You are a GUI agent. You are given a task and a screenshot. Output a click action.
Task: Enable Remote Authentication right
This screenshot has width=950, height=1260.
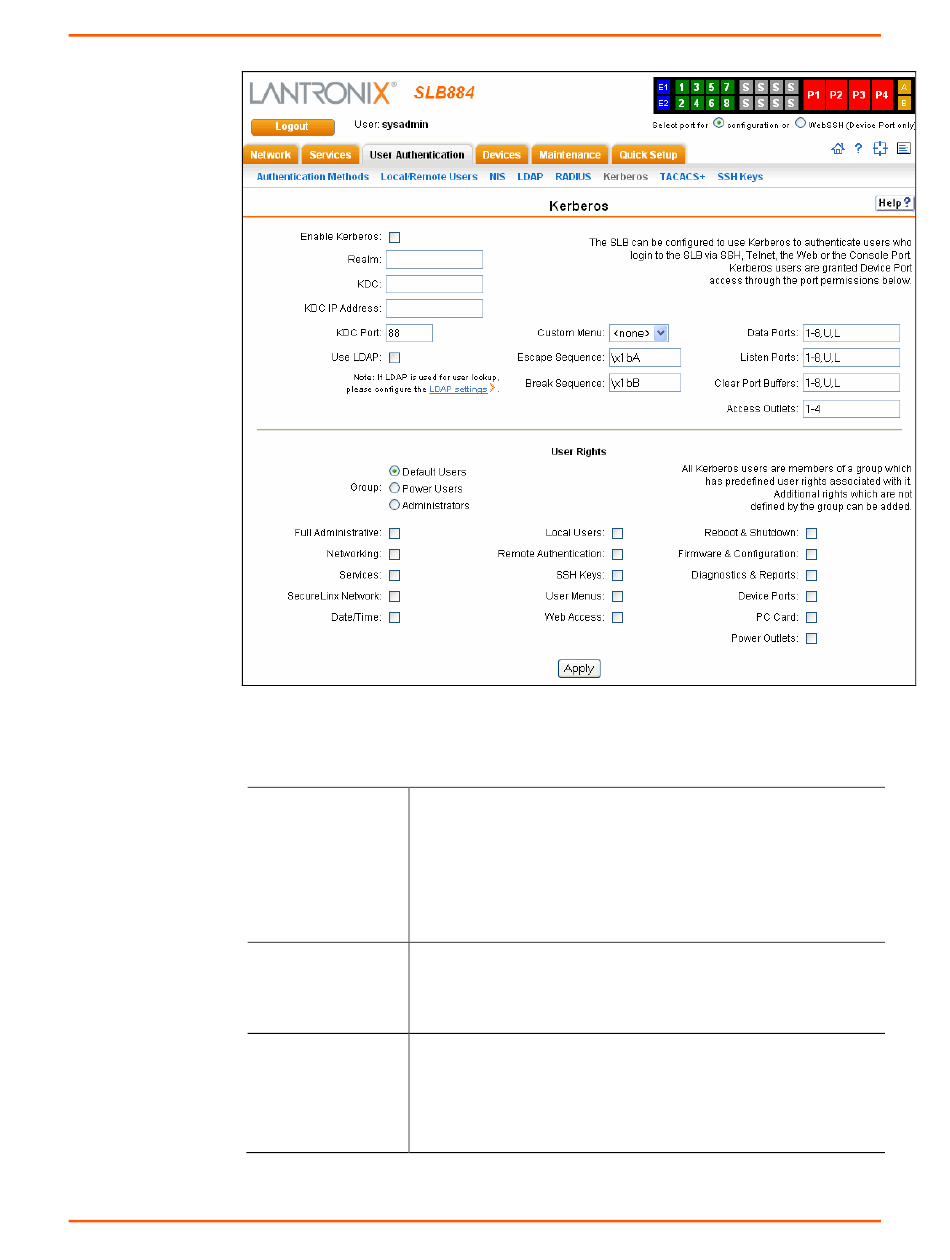coord(618,554)
